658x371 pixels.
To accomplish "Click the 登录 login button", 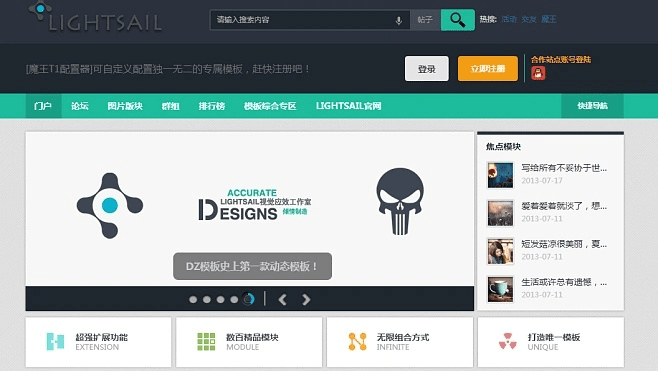I will tap(427, 68).
